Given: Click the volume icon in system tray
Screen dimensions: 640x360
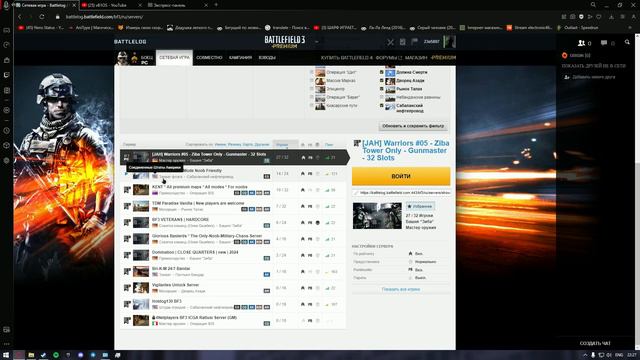Looking at the screenshot, I should pos(609,355).
